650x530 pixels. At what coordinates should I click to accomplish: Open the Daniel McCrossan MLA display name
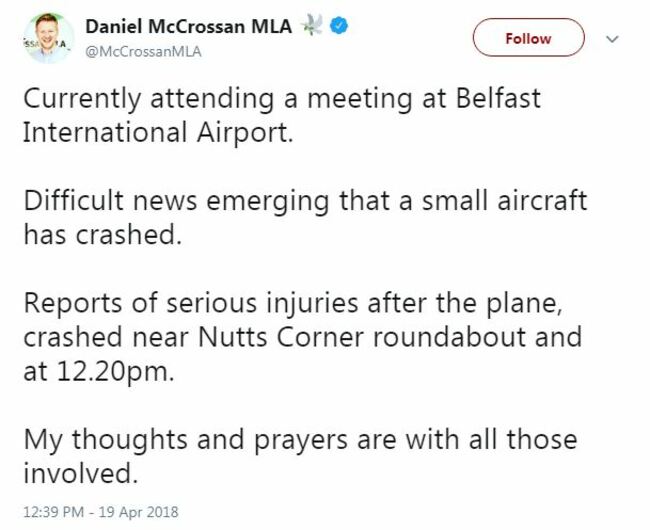point(188,28)
